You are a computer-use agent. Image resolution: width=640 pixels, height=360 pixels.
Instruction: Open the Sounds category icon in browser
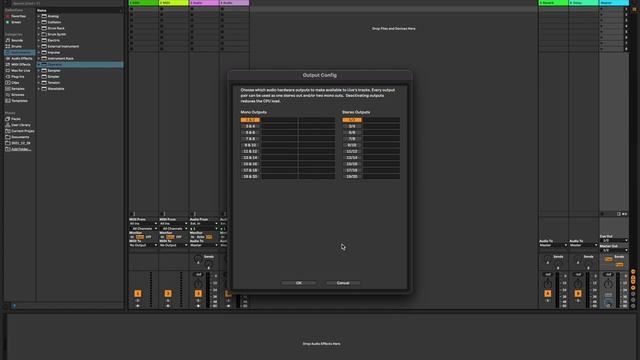(8, 40)
